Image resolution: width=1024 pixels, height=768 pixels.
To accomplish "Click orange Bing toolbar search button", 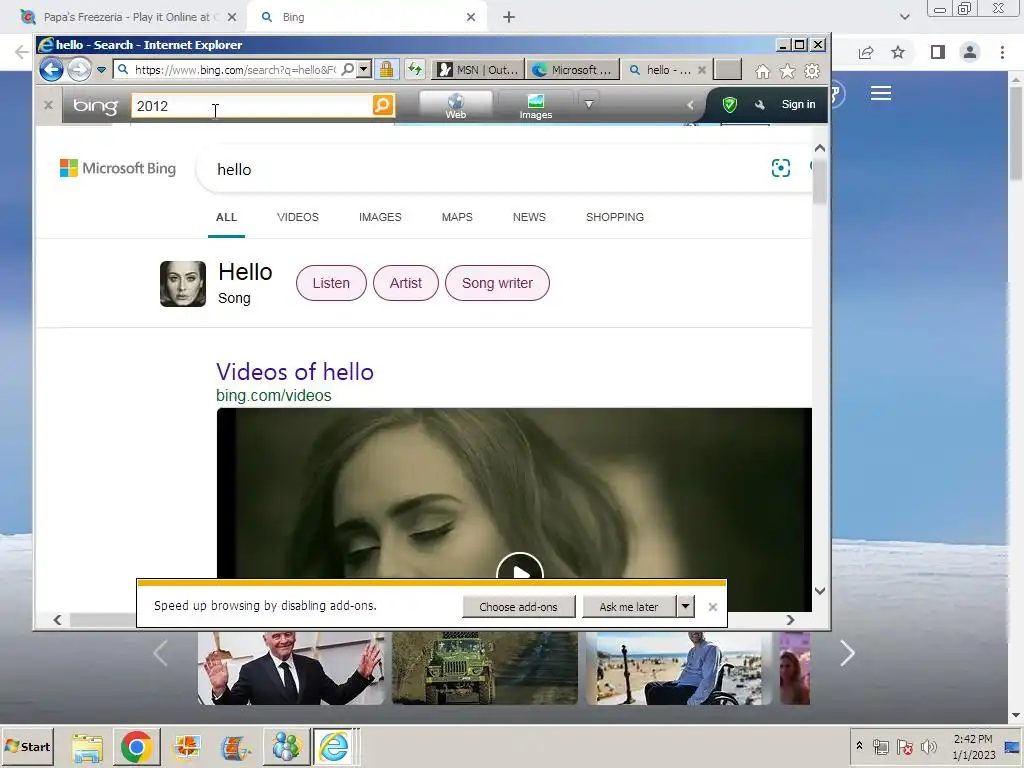I will click(383, 105).
